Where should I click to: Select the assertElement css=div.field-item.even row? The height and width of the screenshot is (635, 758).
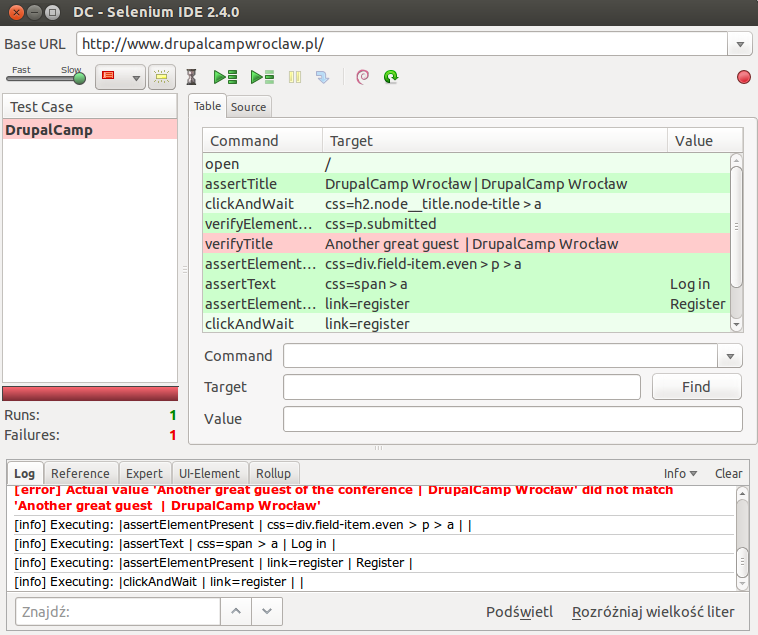pyautogui.click(x=466, y=264)
